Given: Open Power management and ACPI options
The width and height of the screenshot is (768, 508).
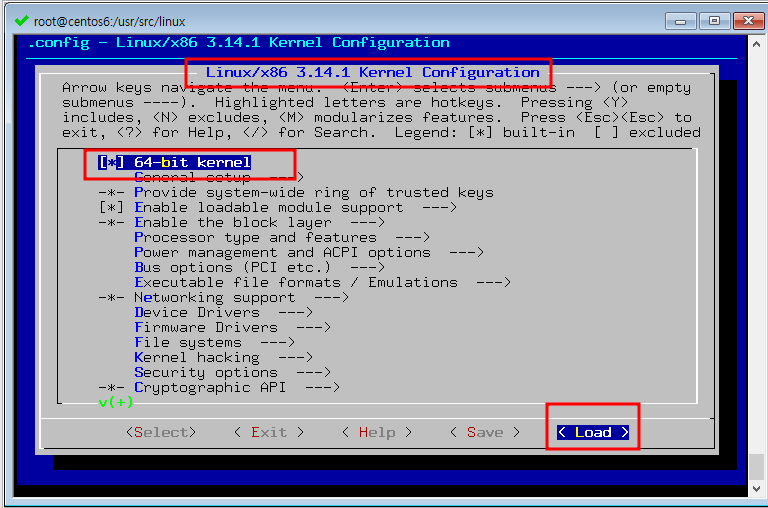Looking at the screenshot, I should click(309, 252).
